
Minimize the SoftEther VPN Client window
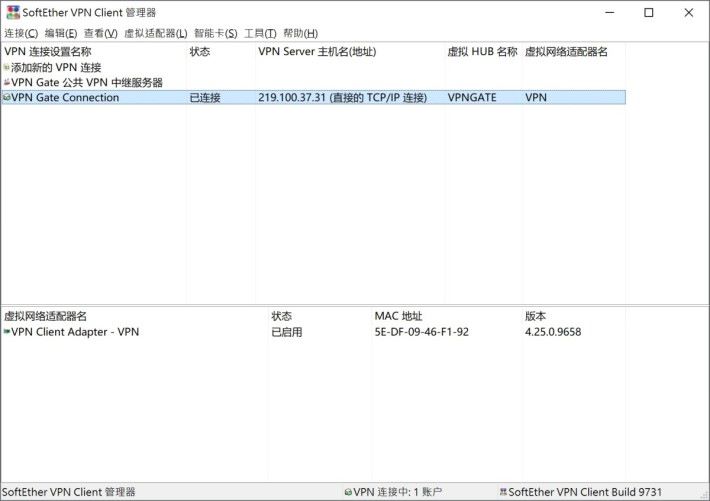pyautogui.click(x=609, y=12)
